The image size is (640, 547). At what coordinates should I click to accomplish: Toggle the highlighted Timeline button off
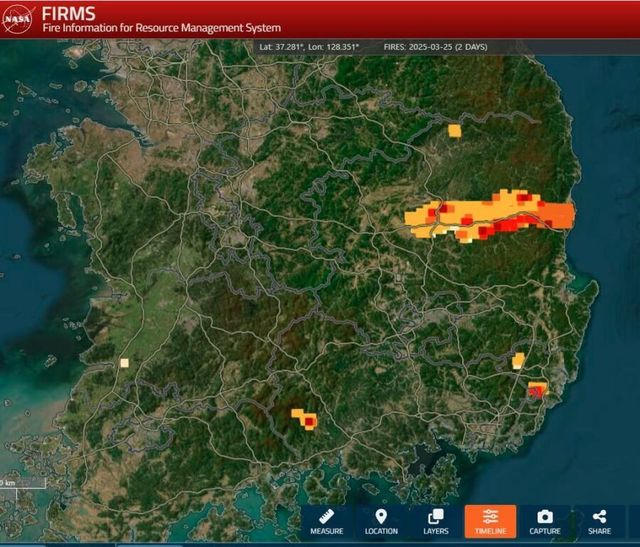[490, 521]
